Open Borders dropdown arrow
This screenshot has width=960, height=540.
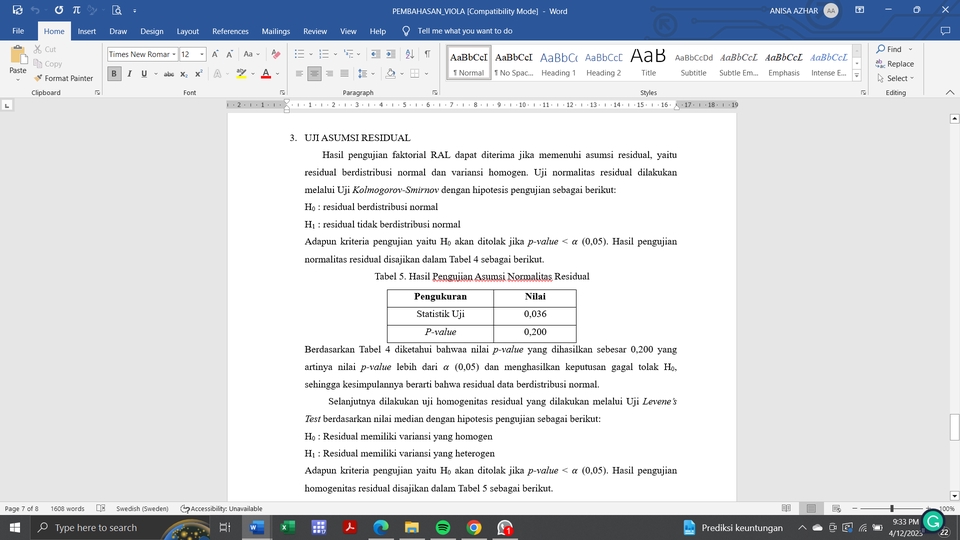click(x=426, y=74)
